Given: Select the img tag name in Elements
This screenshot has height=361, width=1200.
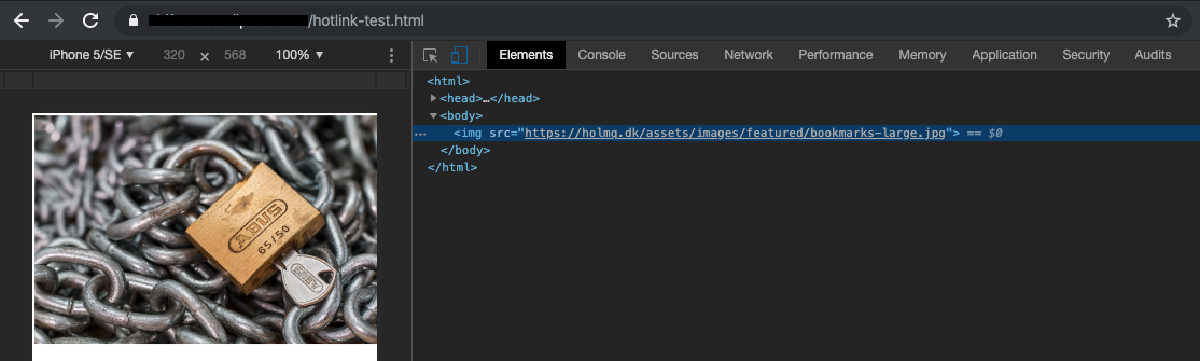Looking at the screenshot, I should point(471,133).
